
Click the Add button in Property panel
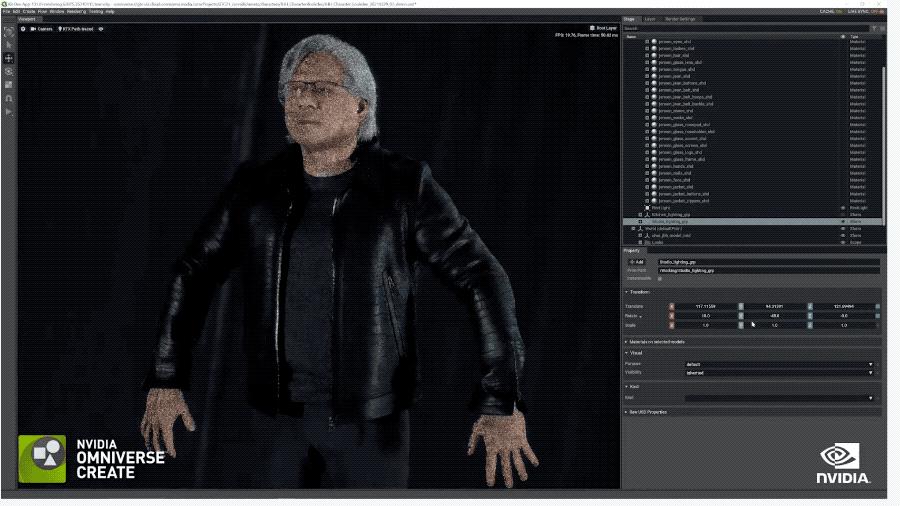(637, 262)
